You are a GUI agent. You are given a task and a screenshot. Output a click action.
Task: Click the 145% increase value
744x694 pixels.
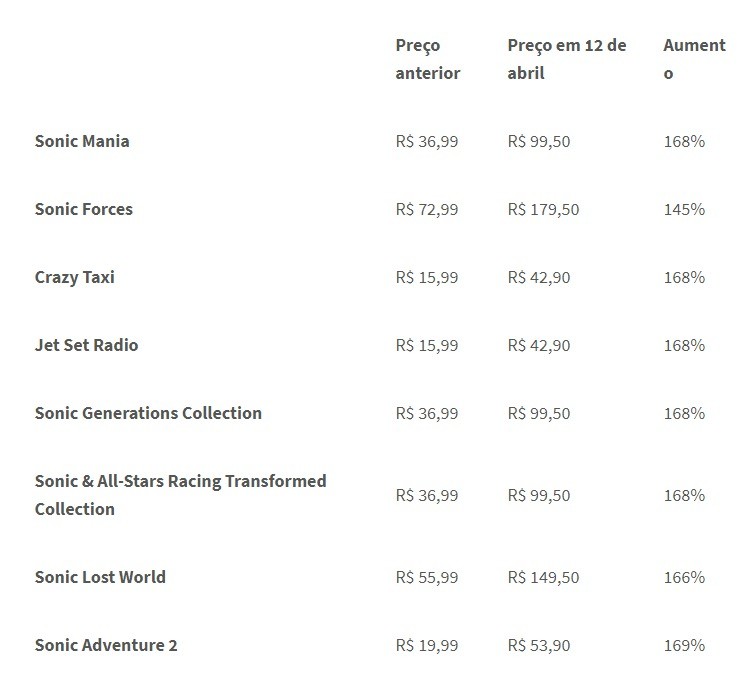click(684, 209)
